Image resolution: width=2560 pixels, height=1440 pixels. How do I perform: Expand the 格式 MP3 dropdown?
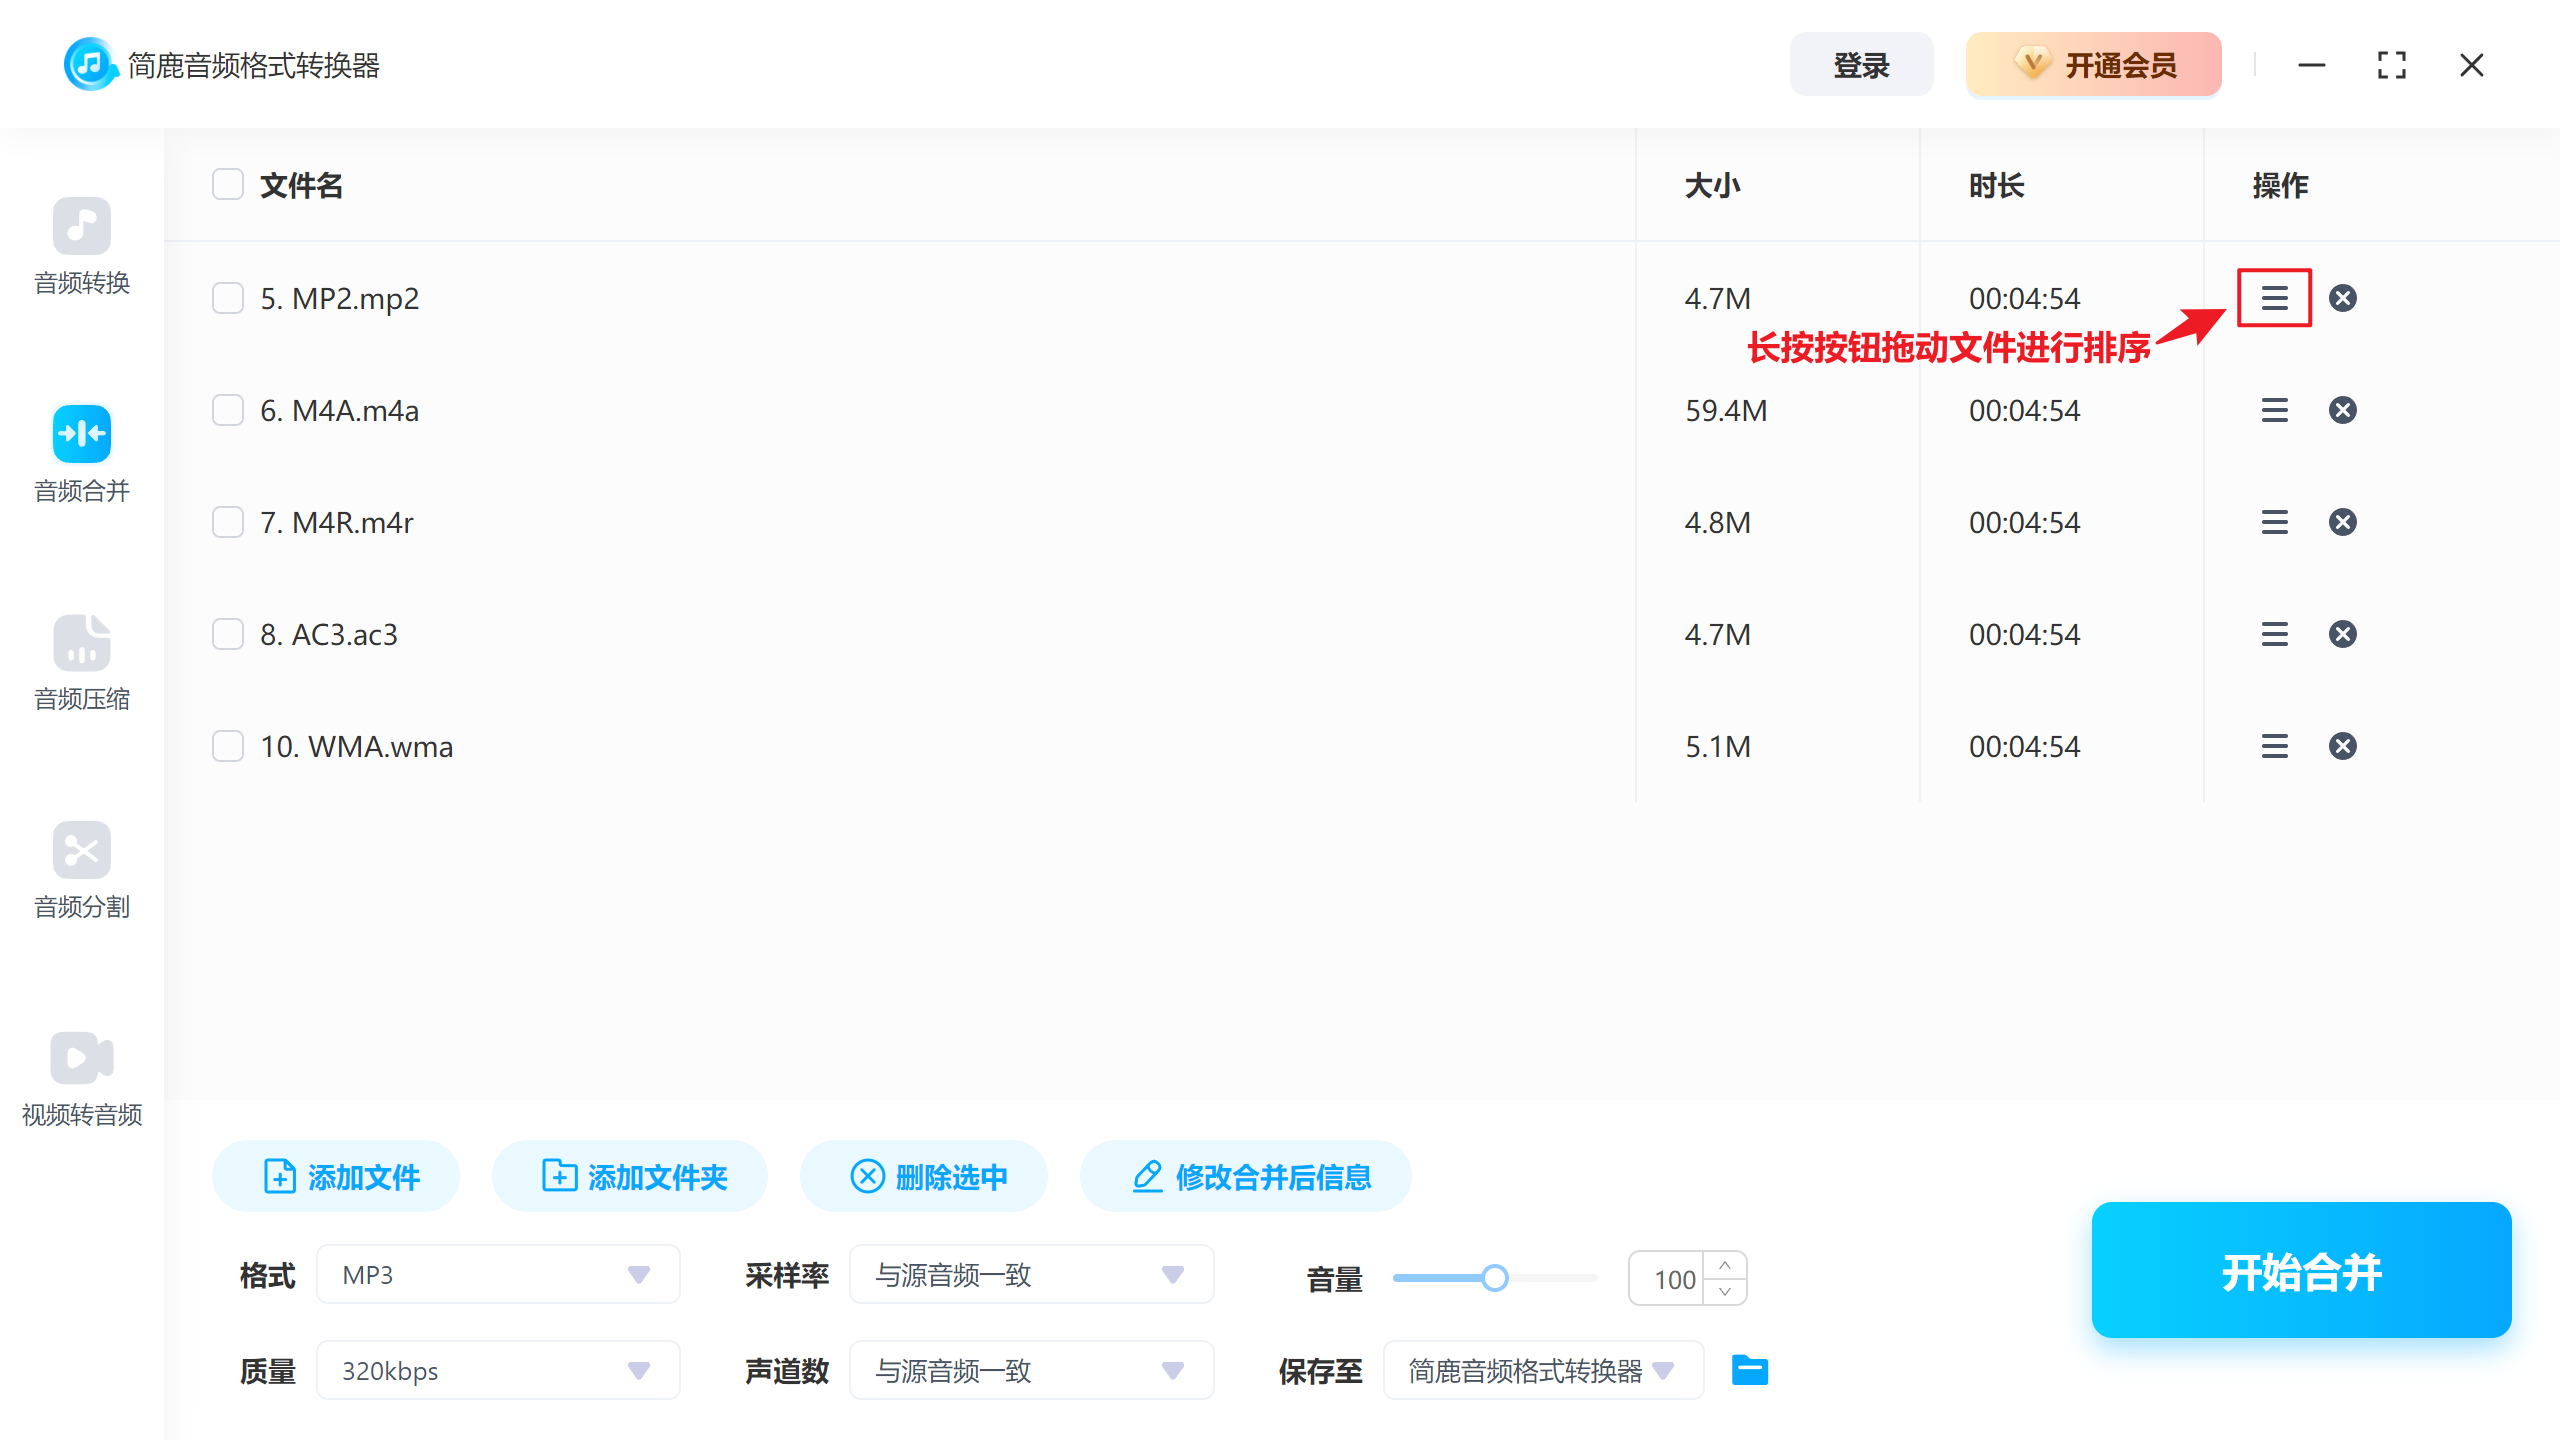pos(498,1274)
